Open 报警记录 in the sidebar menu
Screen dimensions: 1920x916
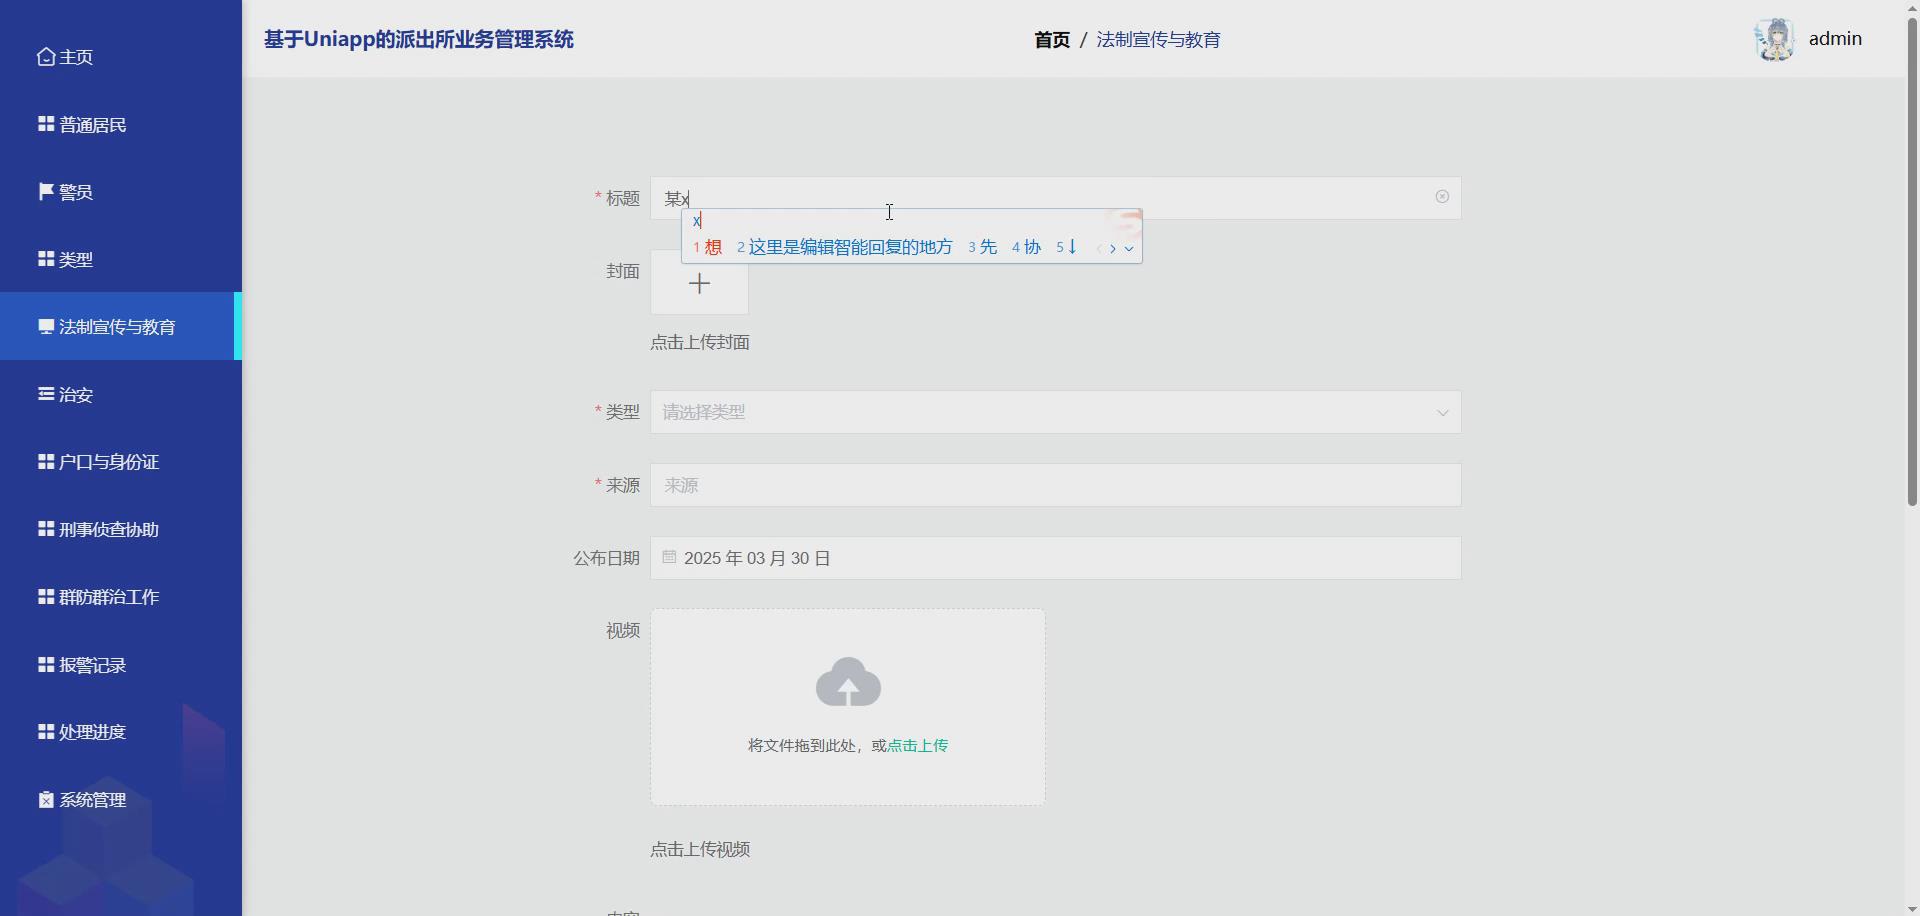(91, 664)
